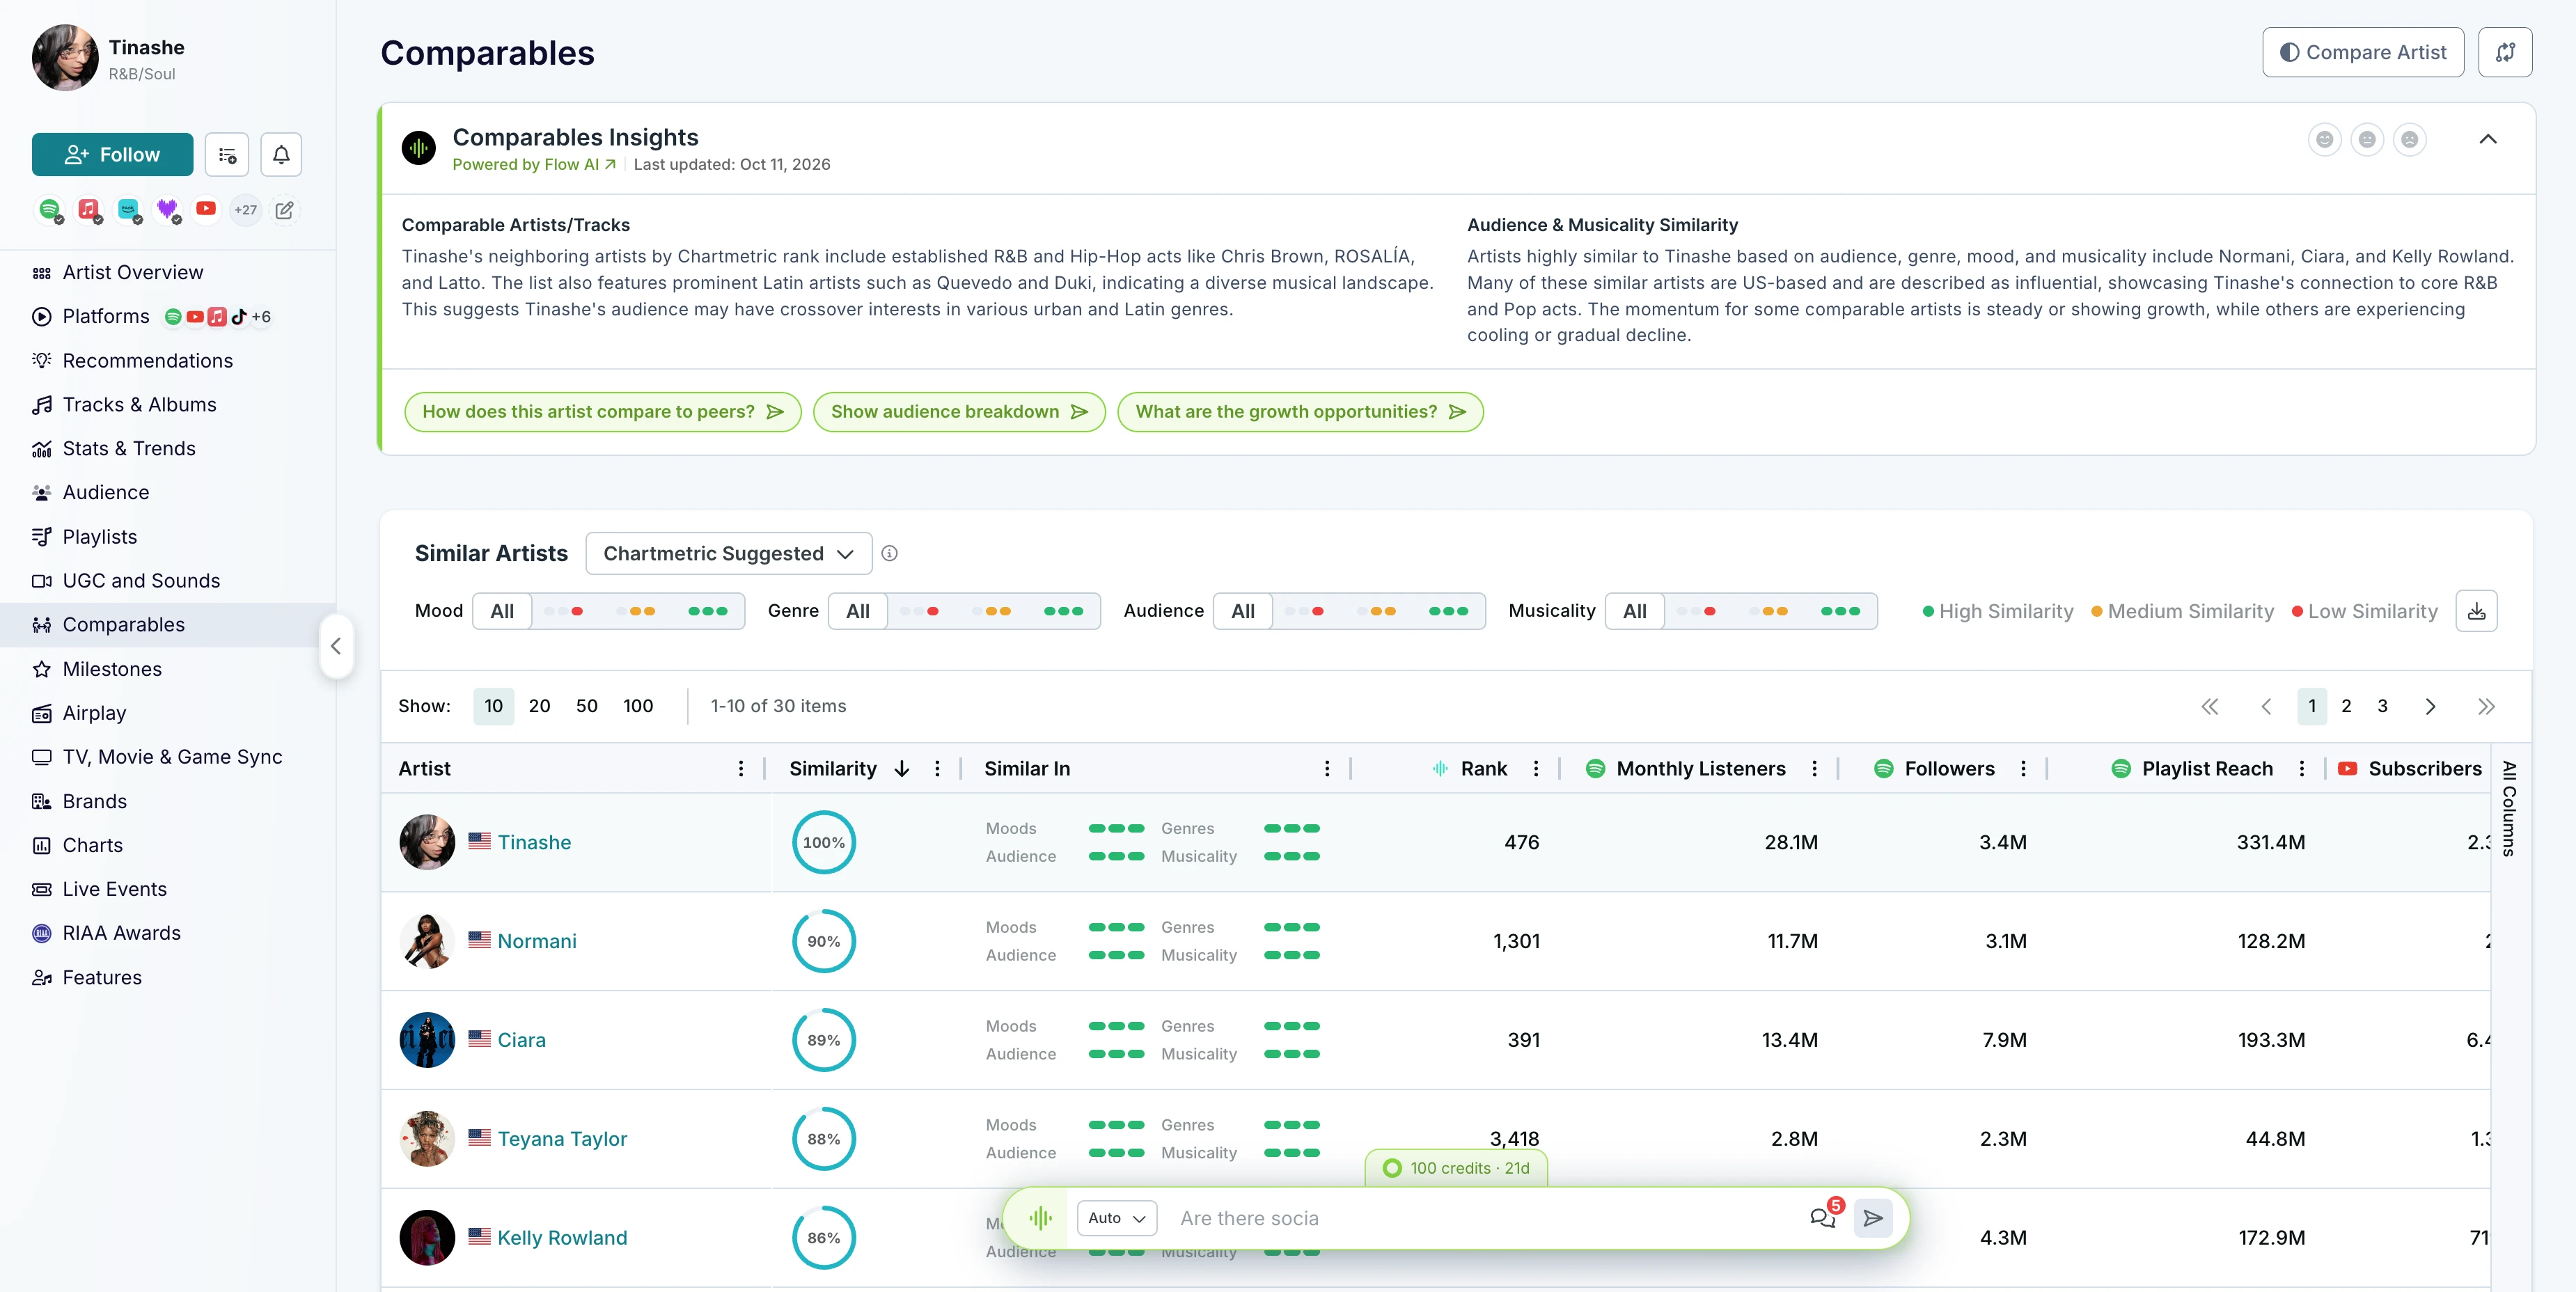Filter Audience by high similarity green dots

[1448, 611]
